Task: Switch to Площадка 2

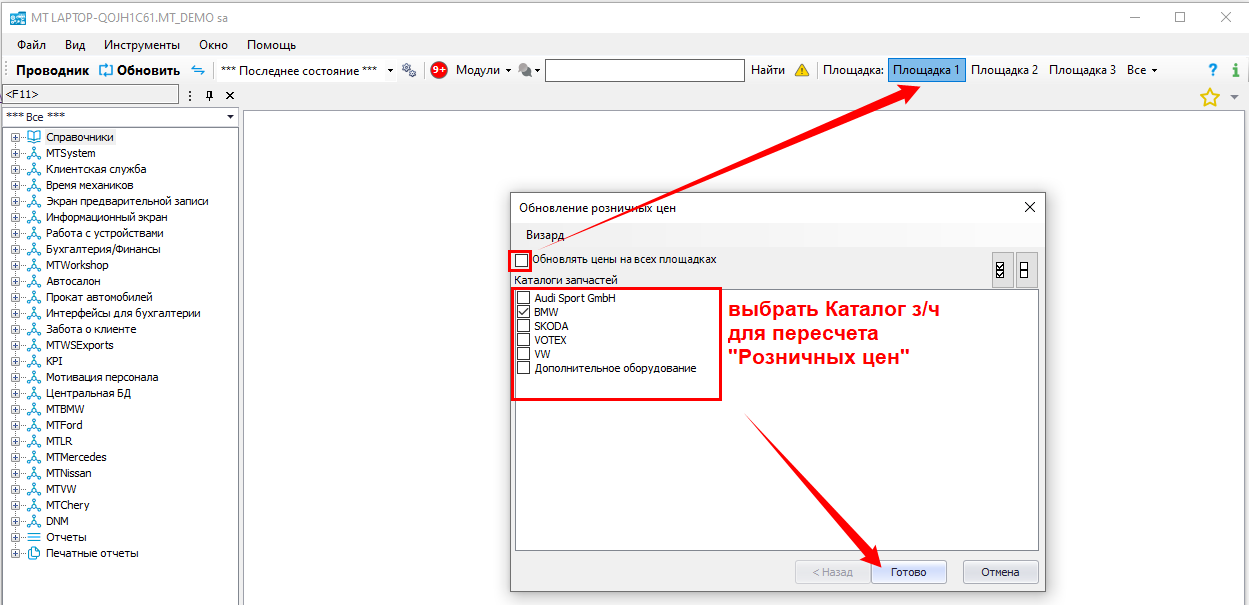Action: [1004, 70]
